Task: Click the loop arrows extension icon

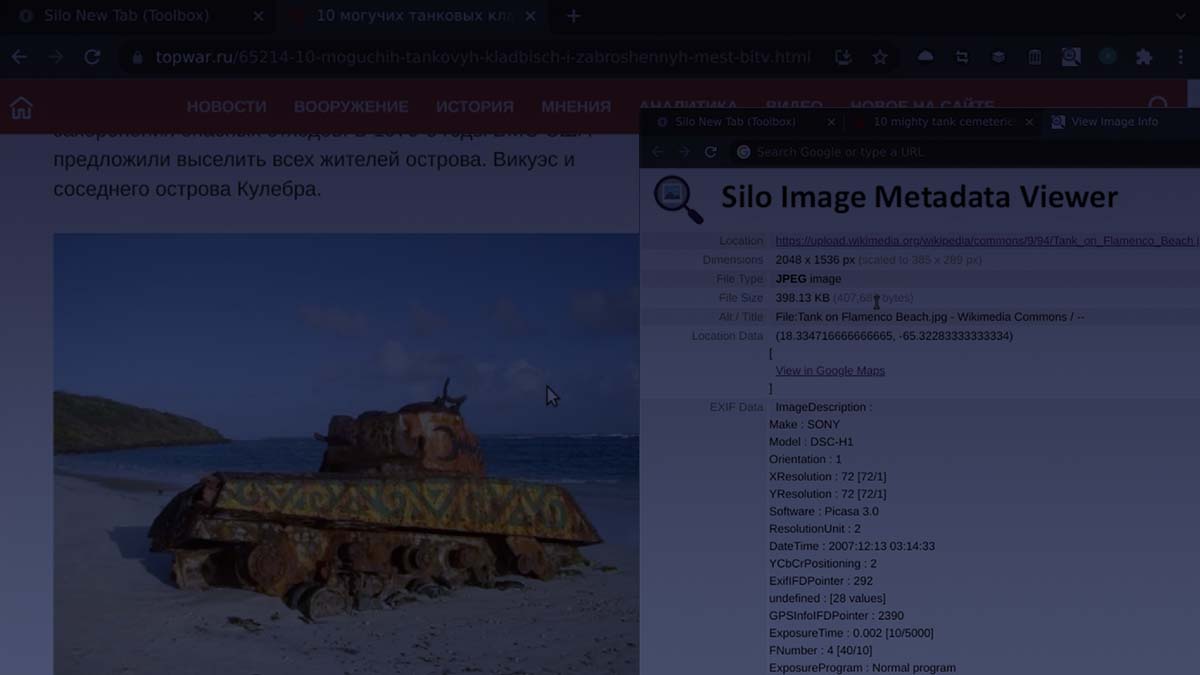Action: click(x=962, y=57)
